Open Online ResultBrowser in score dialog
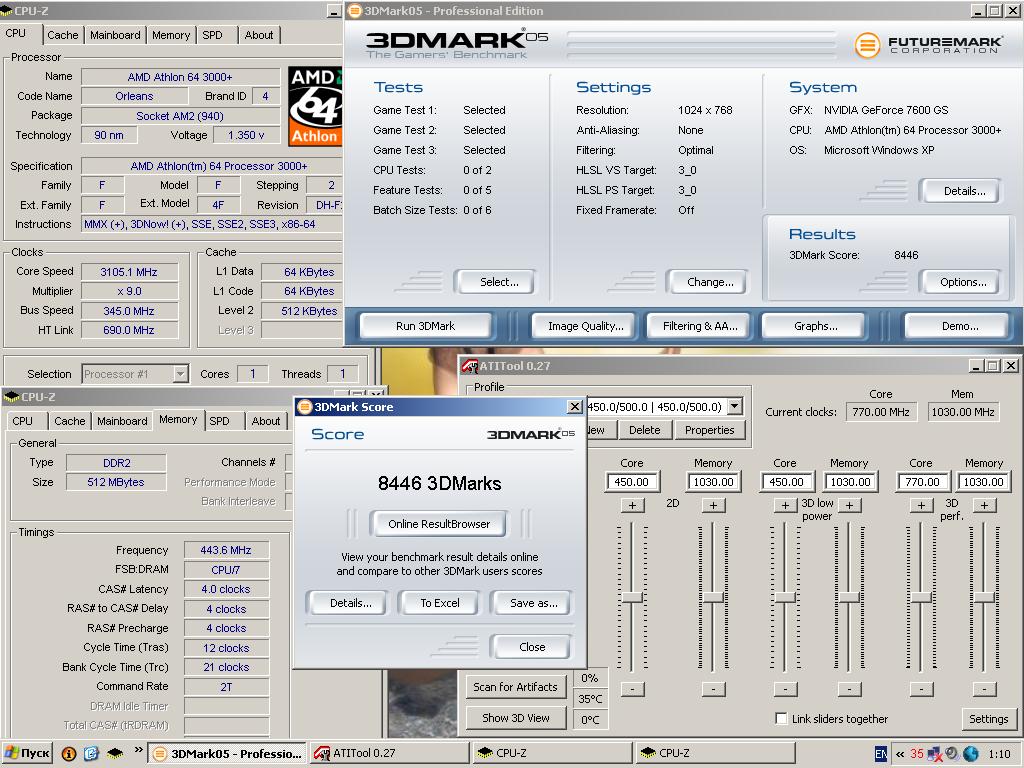The height and width of the screenshot is (768, 1024). point(439,524)
